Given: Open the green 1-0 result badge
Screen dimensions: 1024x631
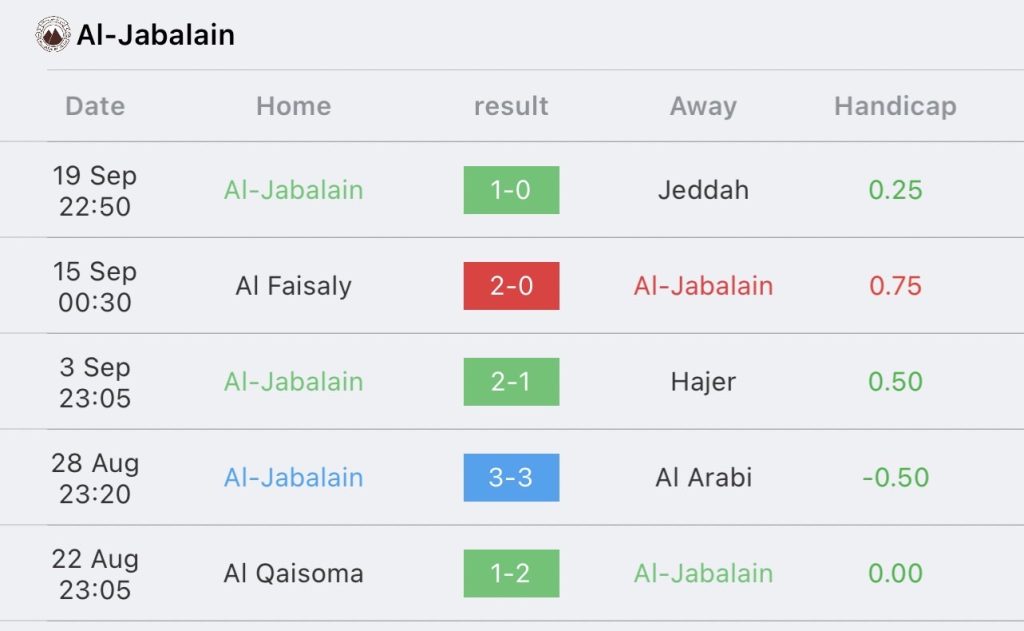Looking at the screenshot, I should [511, 190].
